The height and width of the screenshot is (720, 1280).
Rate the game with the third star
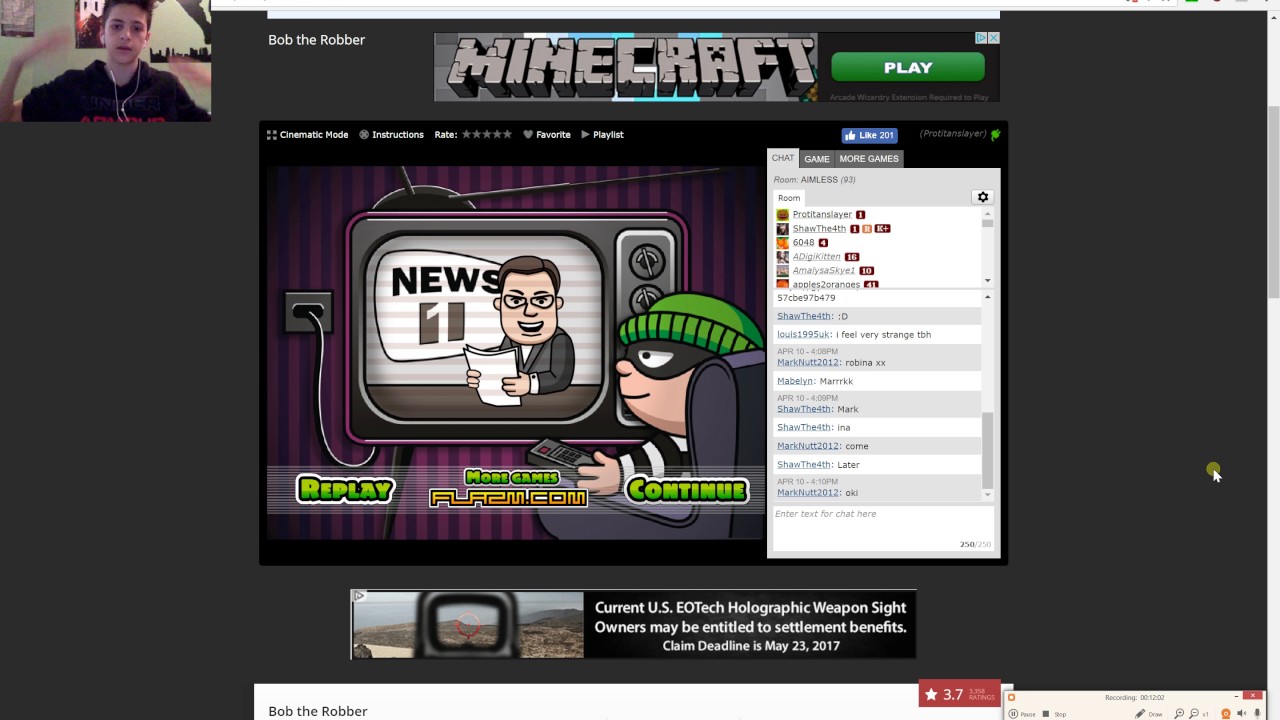486,134
